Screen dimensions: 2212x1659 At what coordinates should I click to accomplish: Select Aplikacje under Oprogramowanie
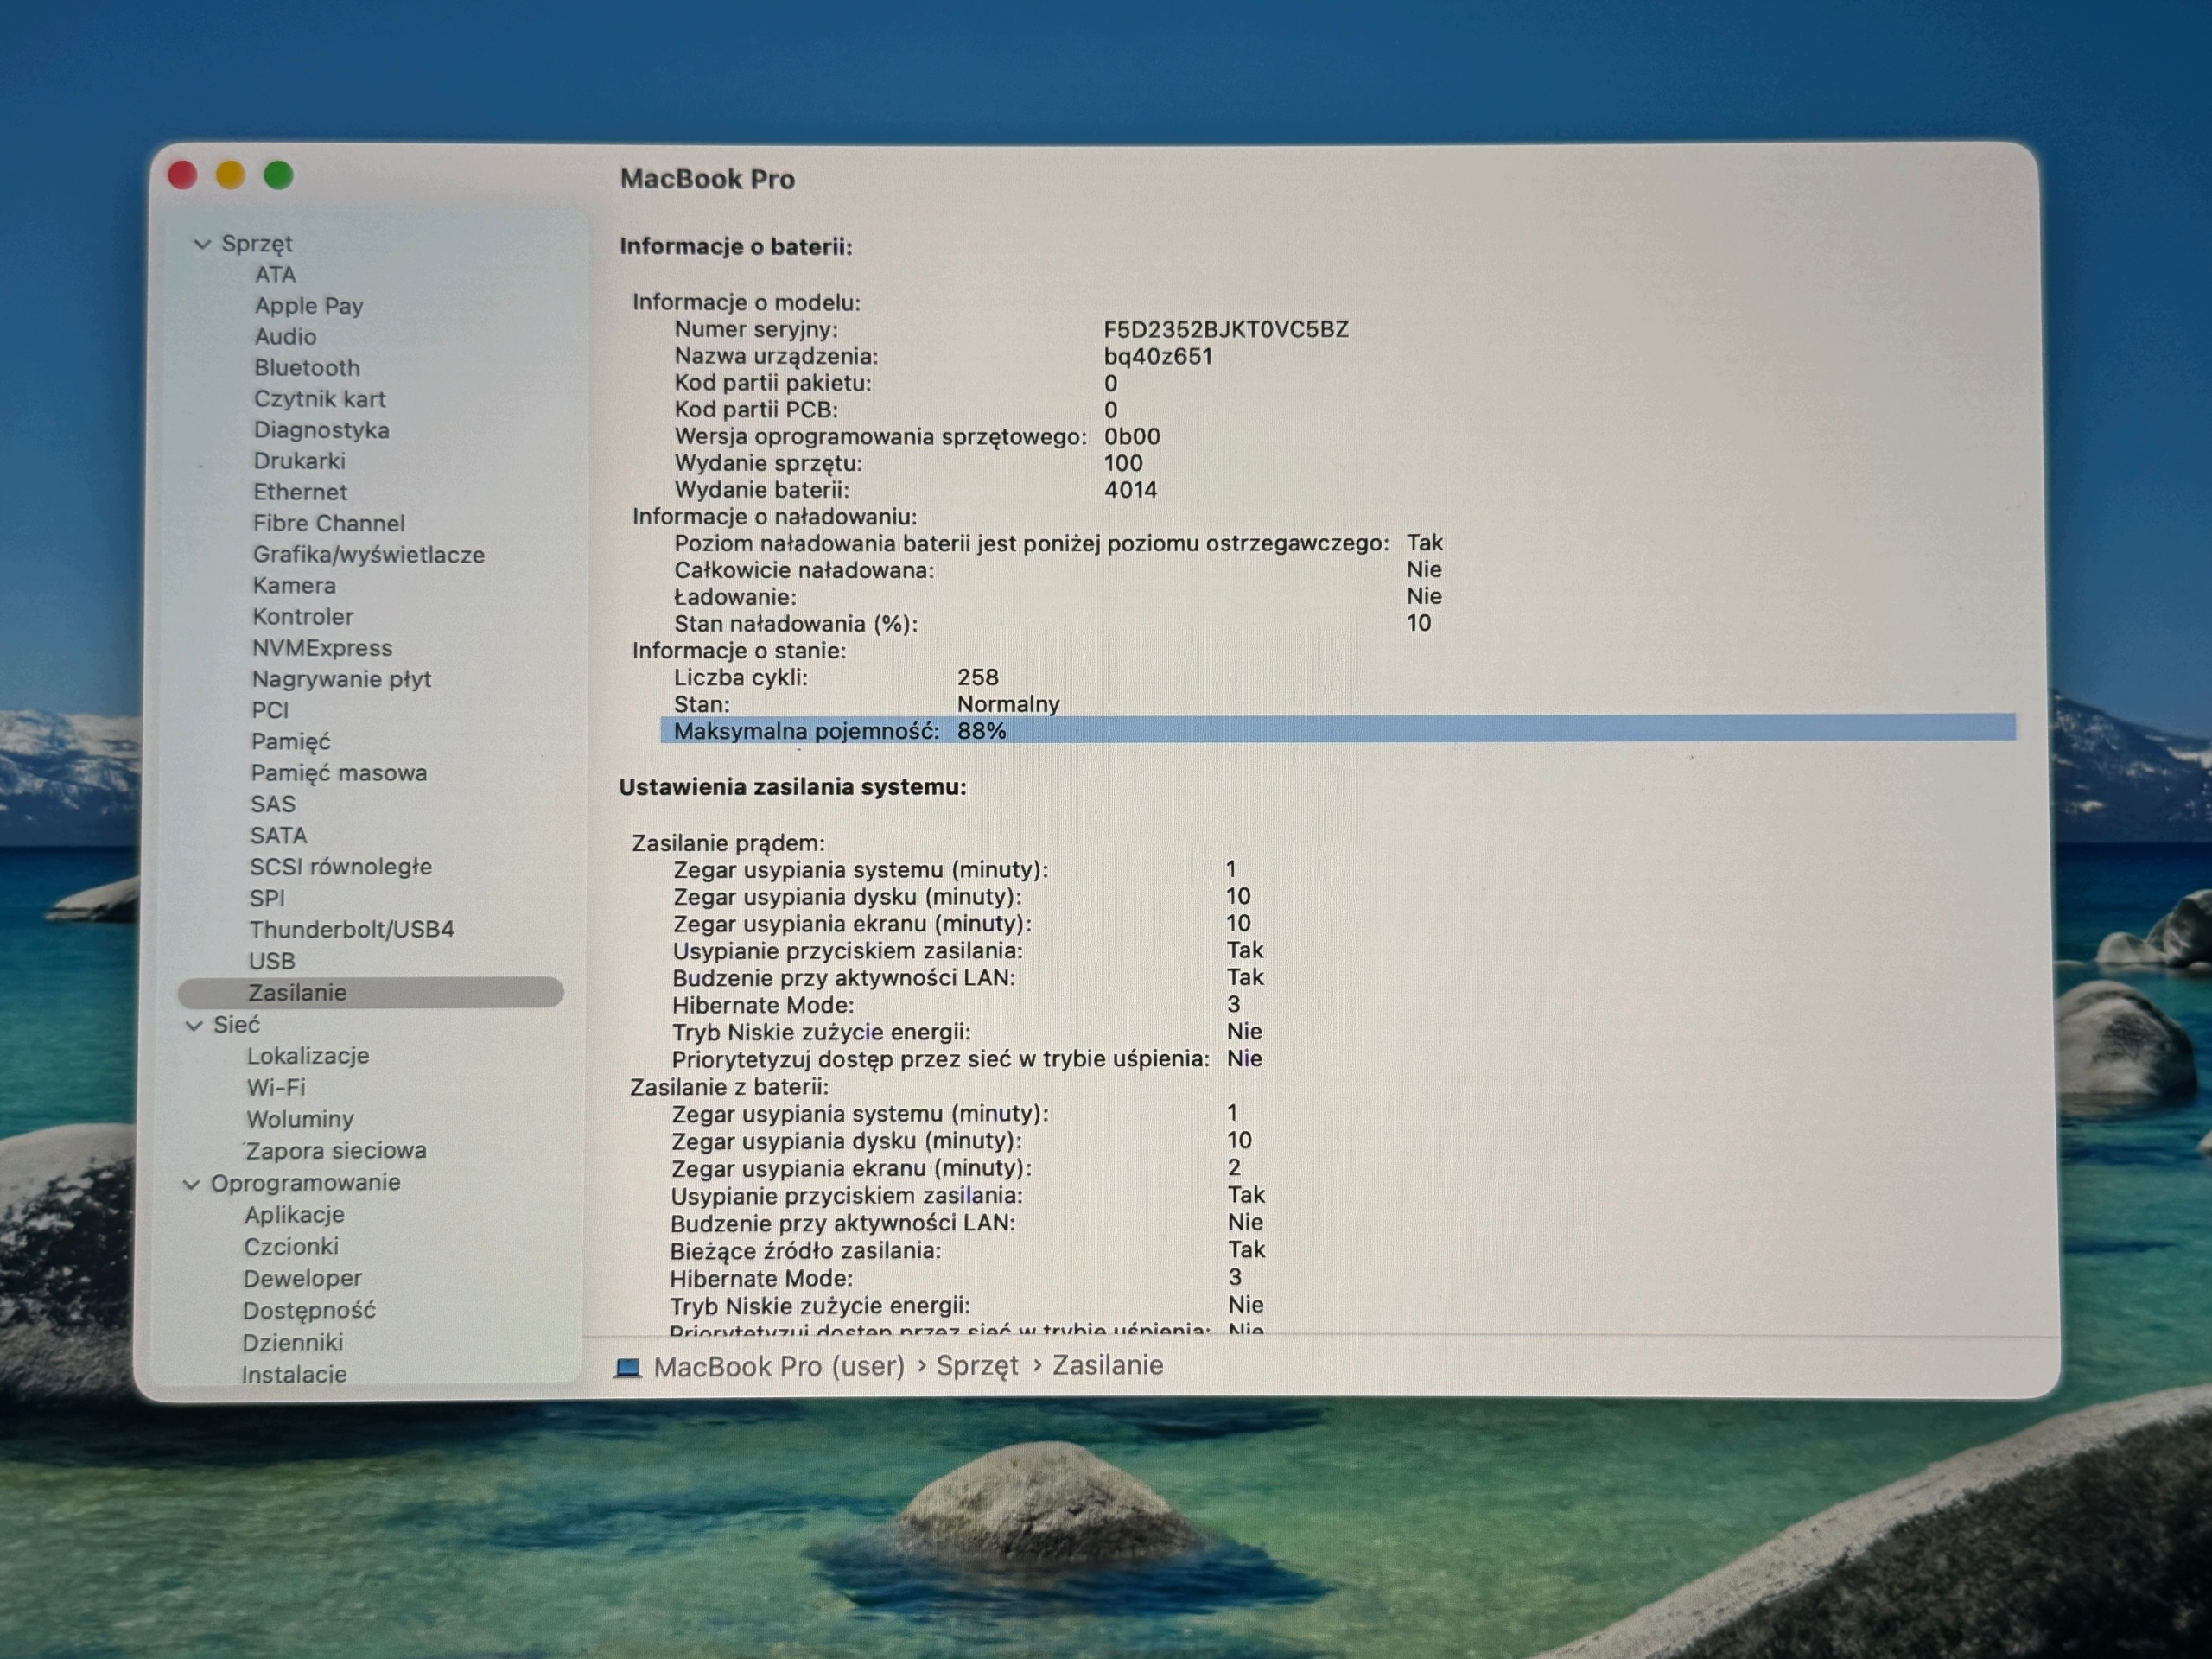point(294,1214)
